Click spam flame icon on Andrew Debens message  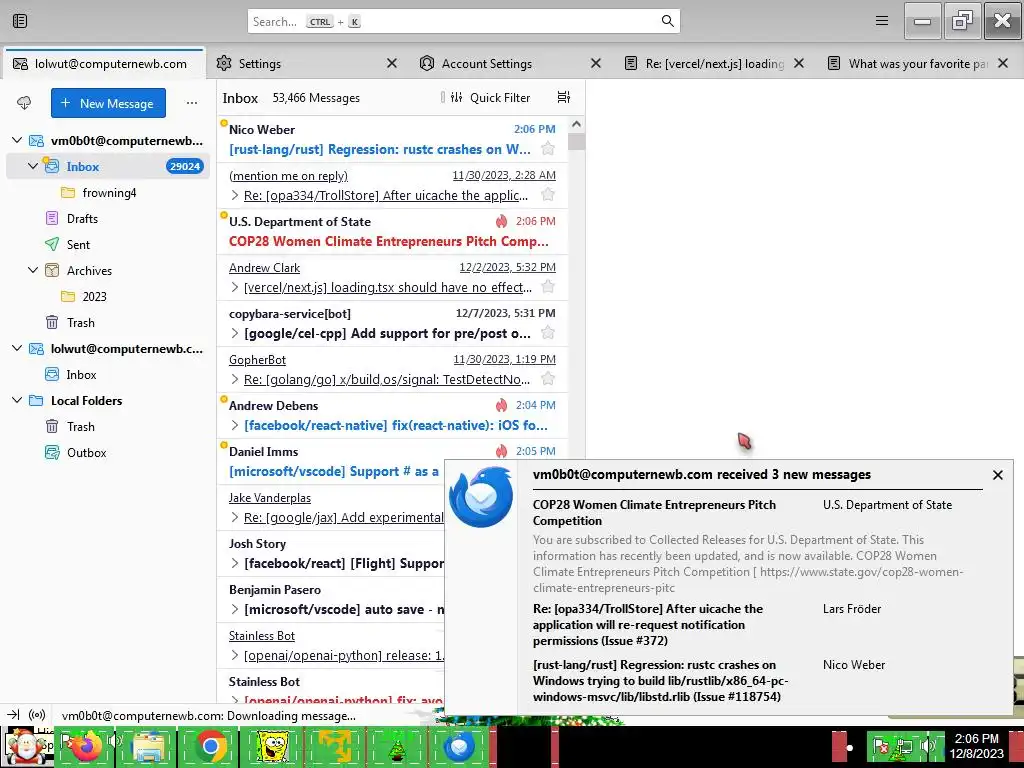pyautogui.click(x=502, y=406)
